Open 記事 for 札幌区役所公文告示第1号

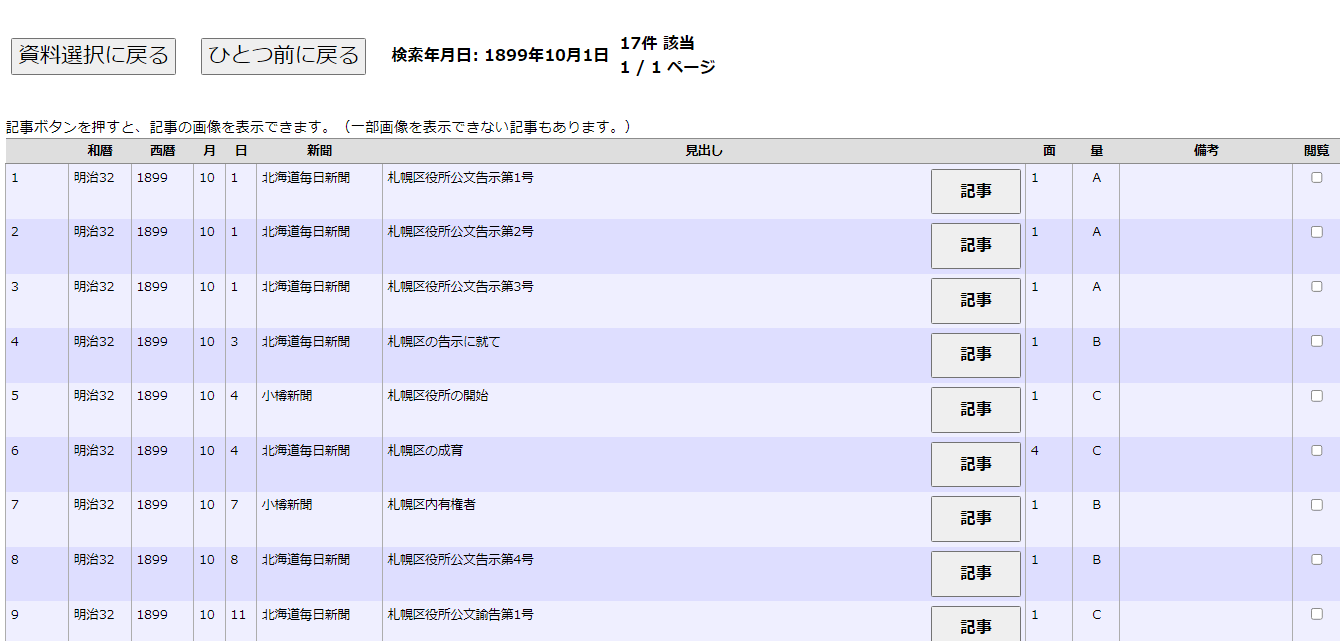(x=976, y=191)
